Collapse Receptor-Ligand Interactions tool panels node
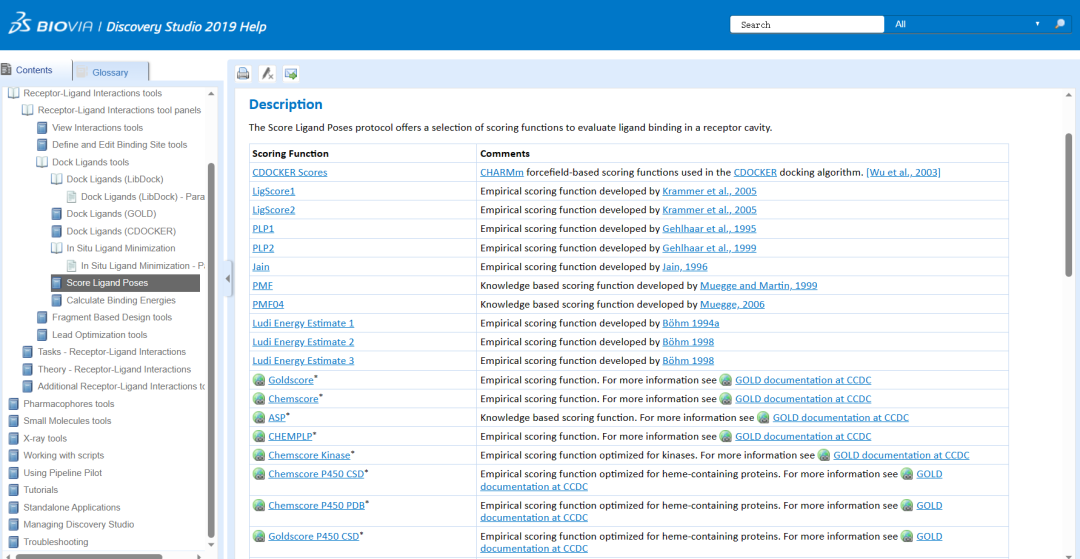The image size is (1080, 559). 28,110
